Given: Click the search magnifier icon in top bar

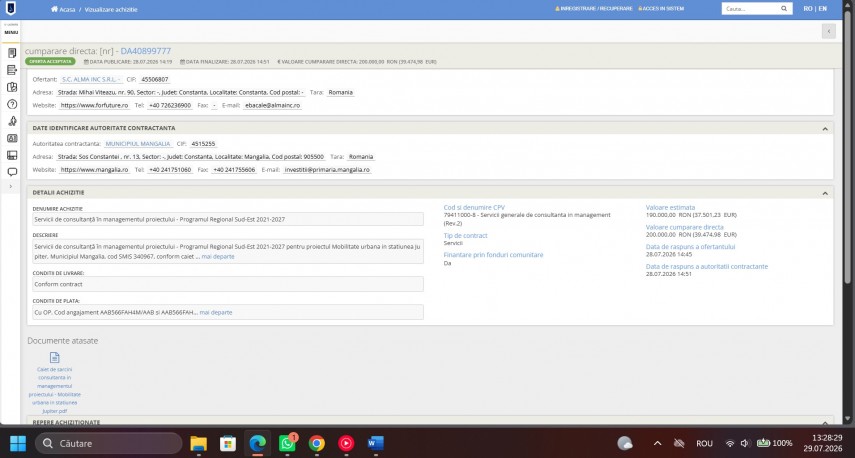Looking at the screenshot, I should pos(784,9).
